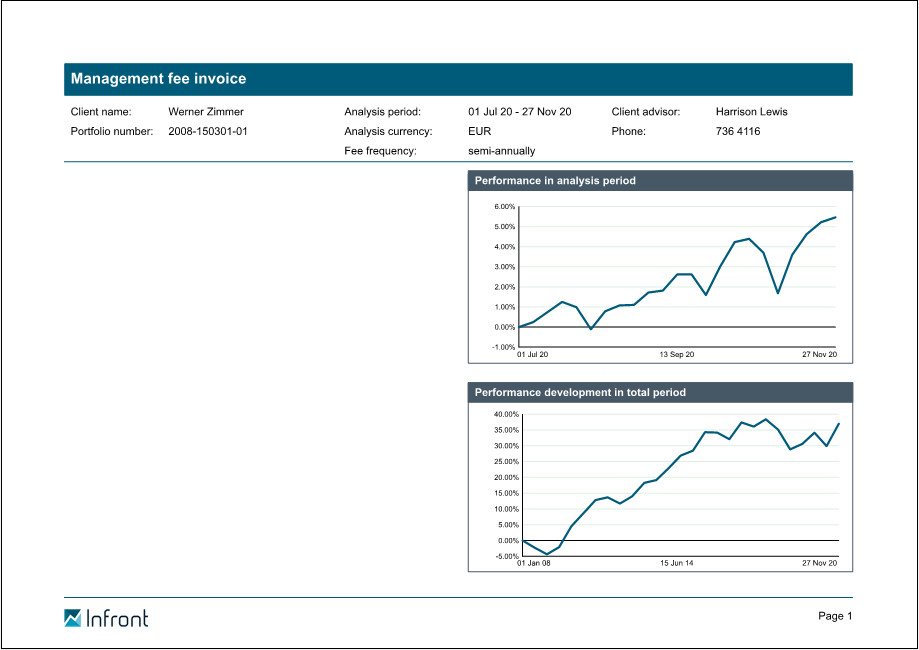
Task: Click the Page 1 footer label
Action: point(835,616)
